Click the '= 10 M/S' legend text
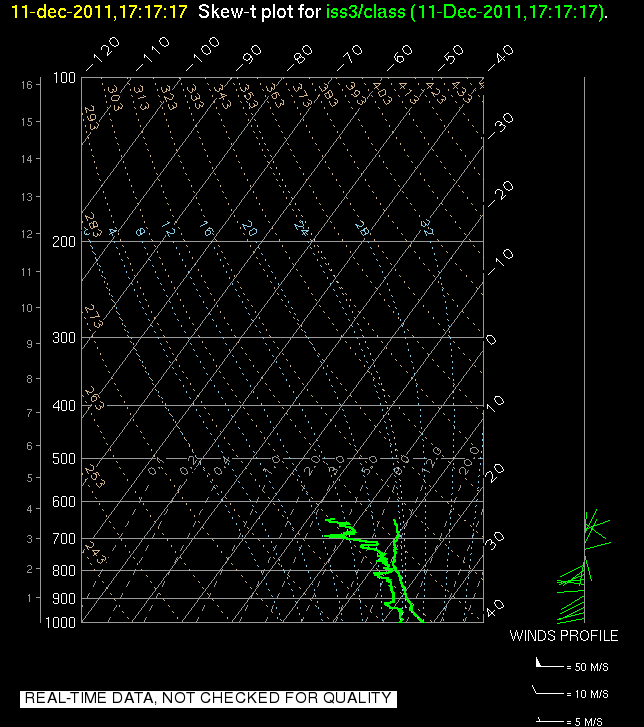 [587, 694]
